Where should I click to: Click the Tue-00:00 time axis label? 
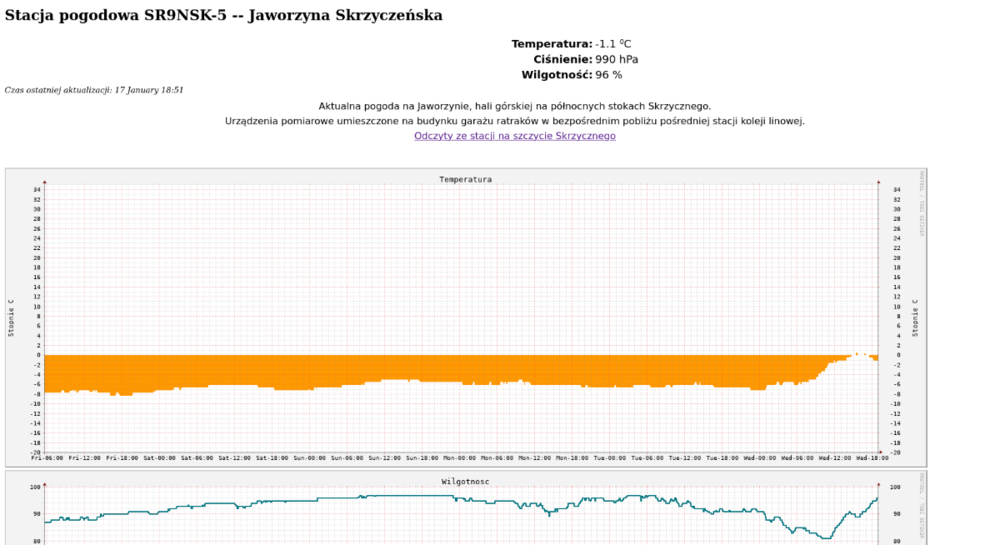point(608,458)
